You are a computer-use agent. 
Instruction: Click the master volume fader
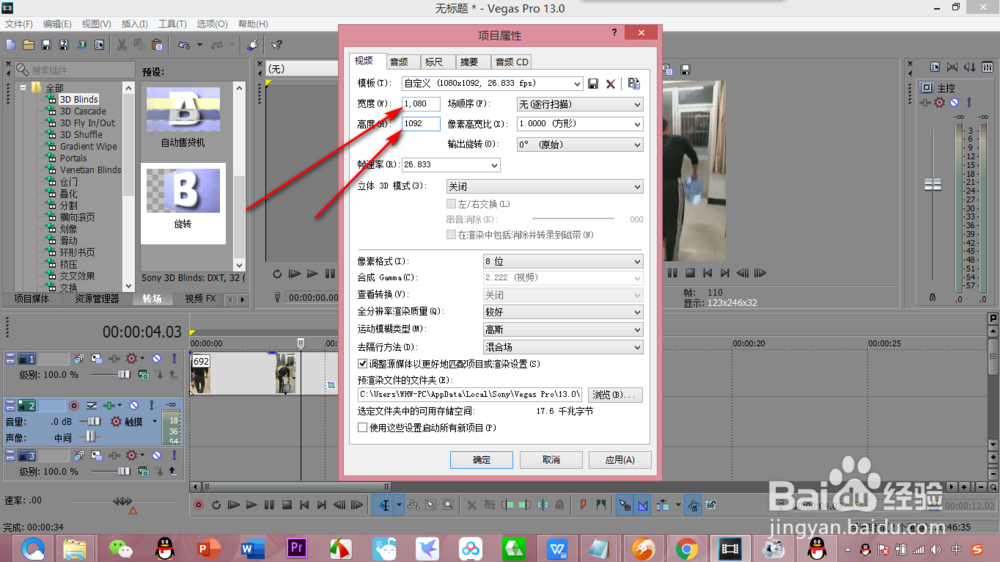(932, 185)
